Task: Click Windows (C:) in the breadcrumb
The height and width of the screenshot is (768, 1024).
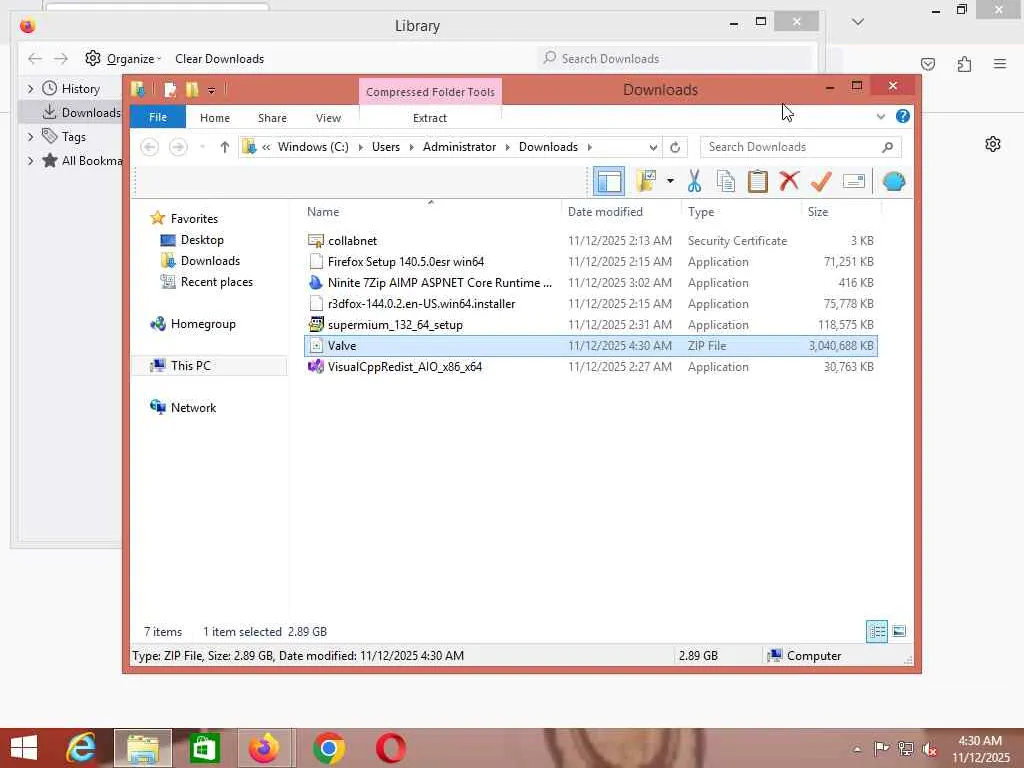Action: [x=313, y=147]
